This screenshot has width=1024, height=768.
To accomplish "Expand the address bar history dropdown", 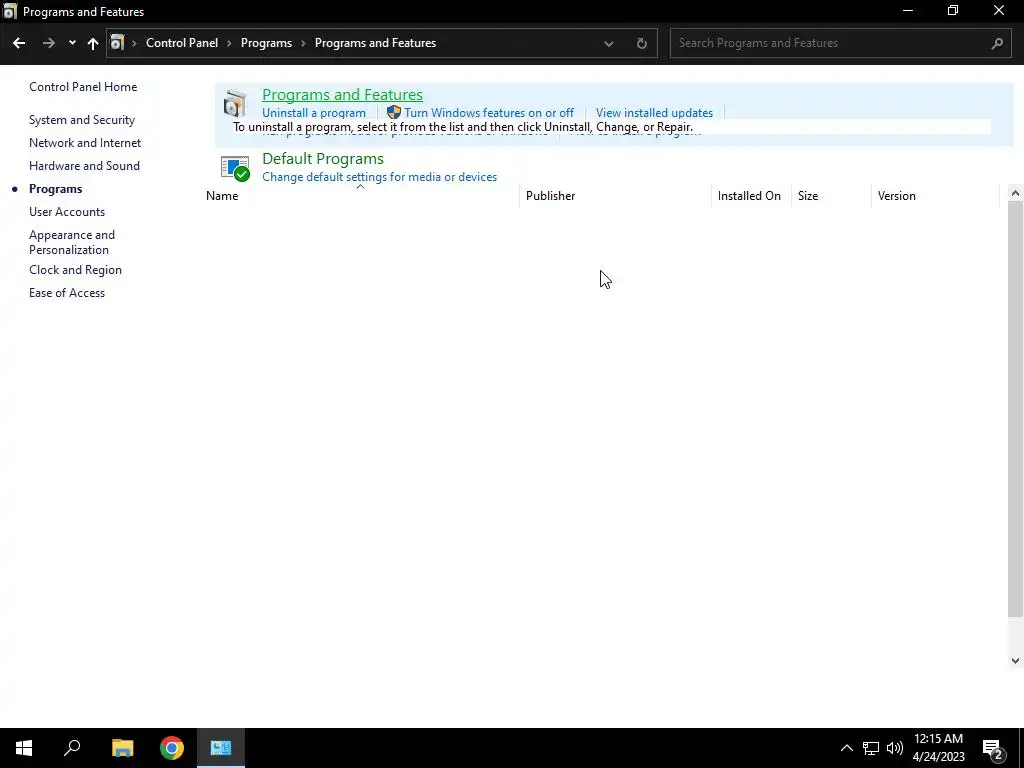I will click(x=609, y=44).
